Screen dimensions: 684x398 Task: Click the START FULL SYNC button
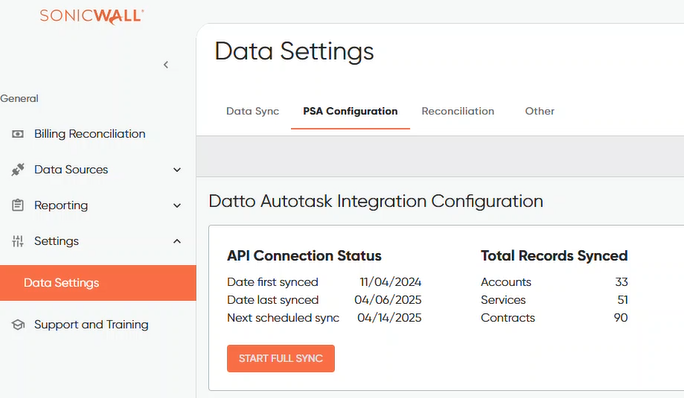click(281, 358)
